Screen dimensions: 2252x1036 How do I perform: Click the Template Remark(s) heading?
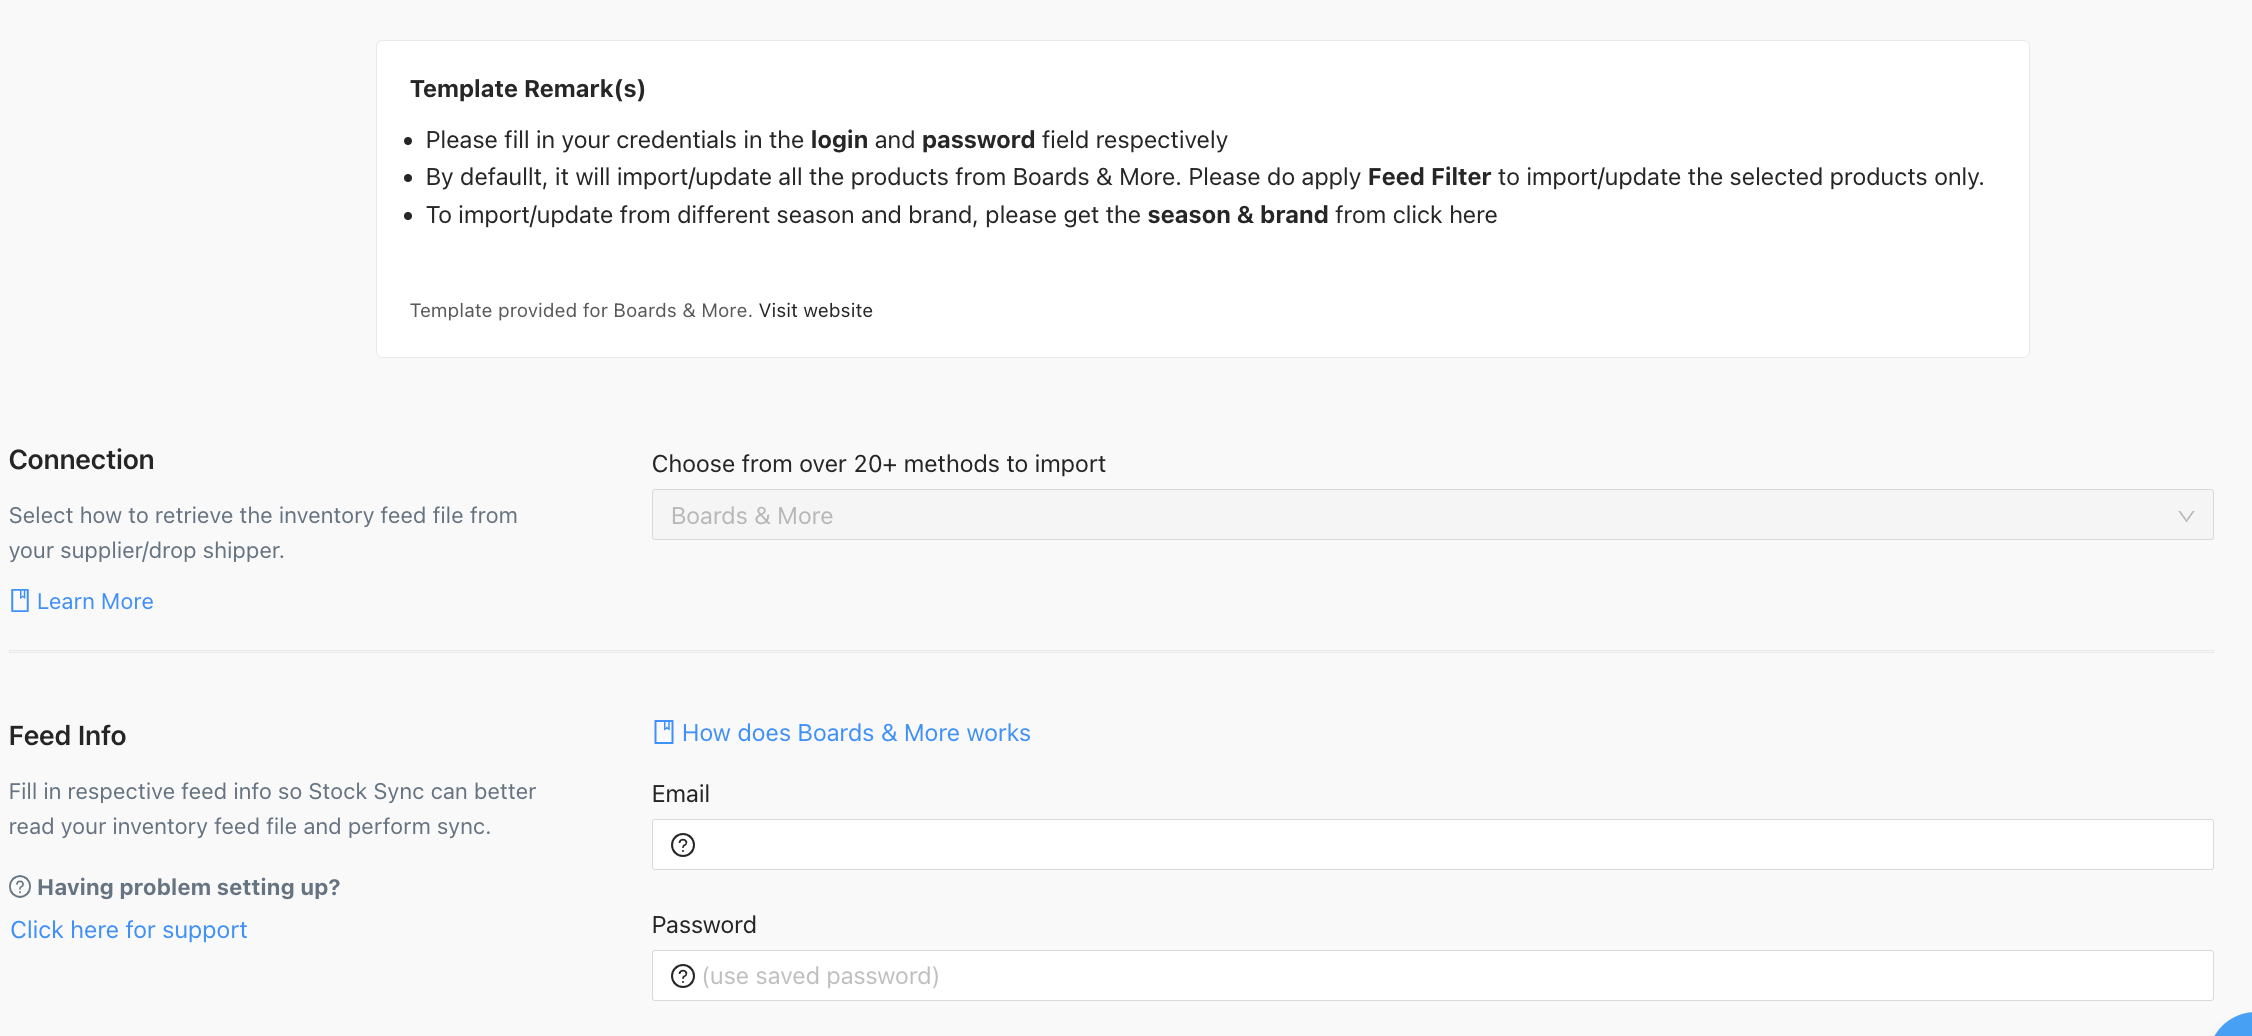pos(527,88)
